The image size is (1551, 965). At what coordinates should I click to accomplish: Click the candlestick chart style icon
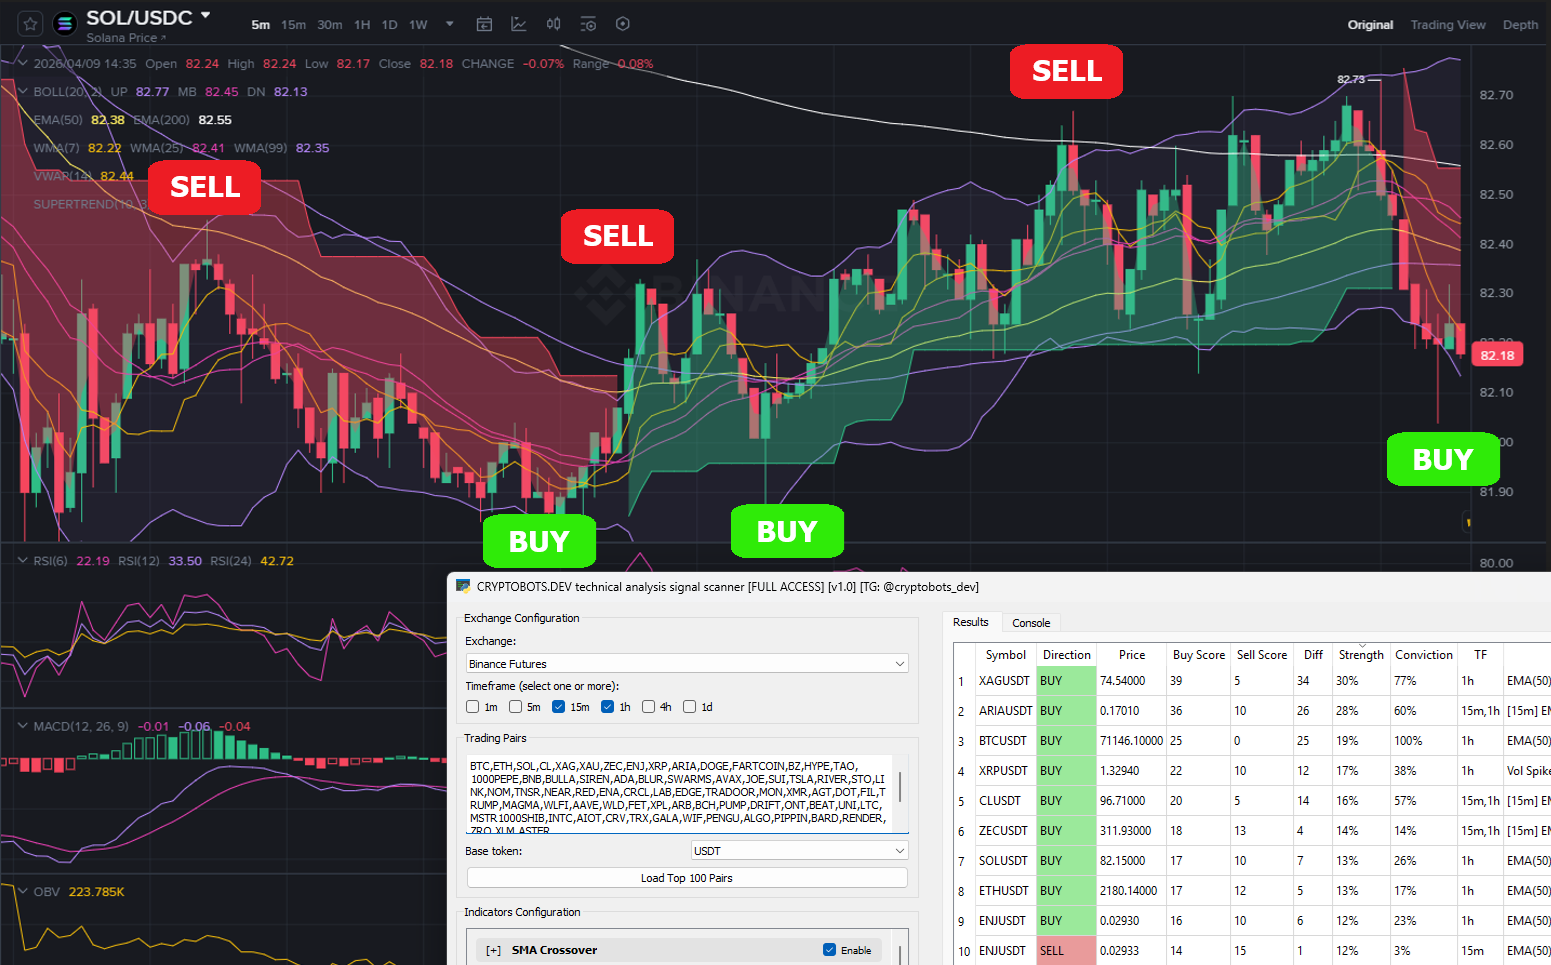(553, 24)
